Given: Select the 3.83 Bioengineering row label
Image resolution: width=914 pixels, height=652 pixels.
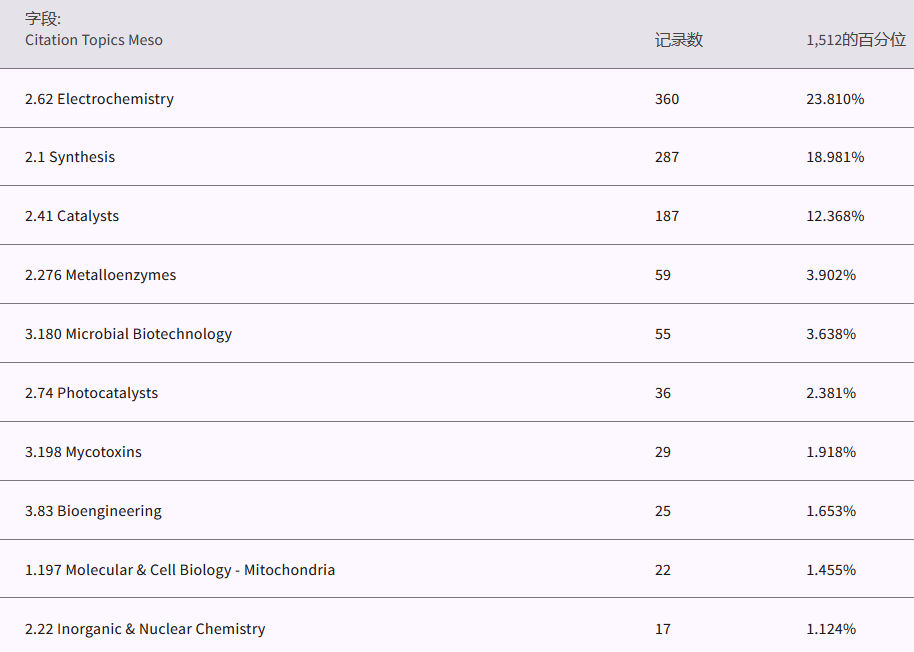Looking at the screenshot, I should [x=93, y=511].
